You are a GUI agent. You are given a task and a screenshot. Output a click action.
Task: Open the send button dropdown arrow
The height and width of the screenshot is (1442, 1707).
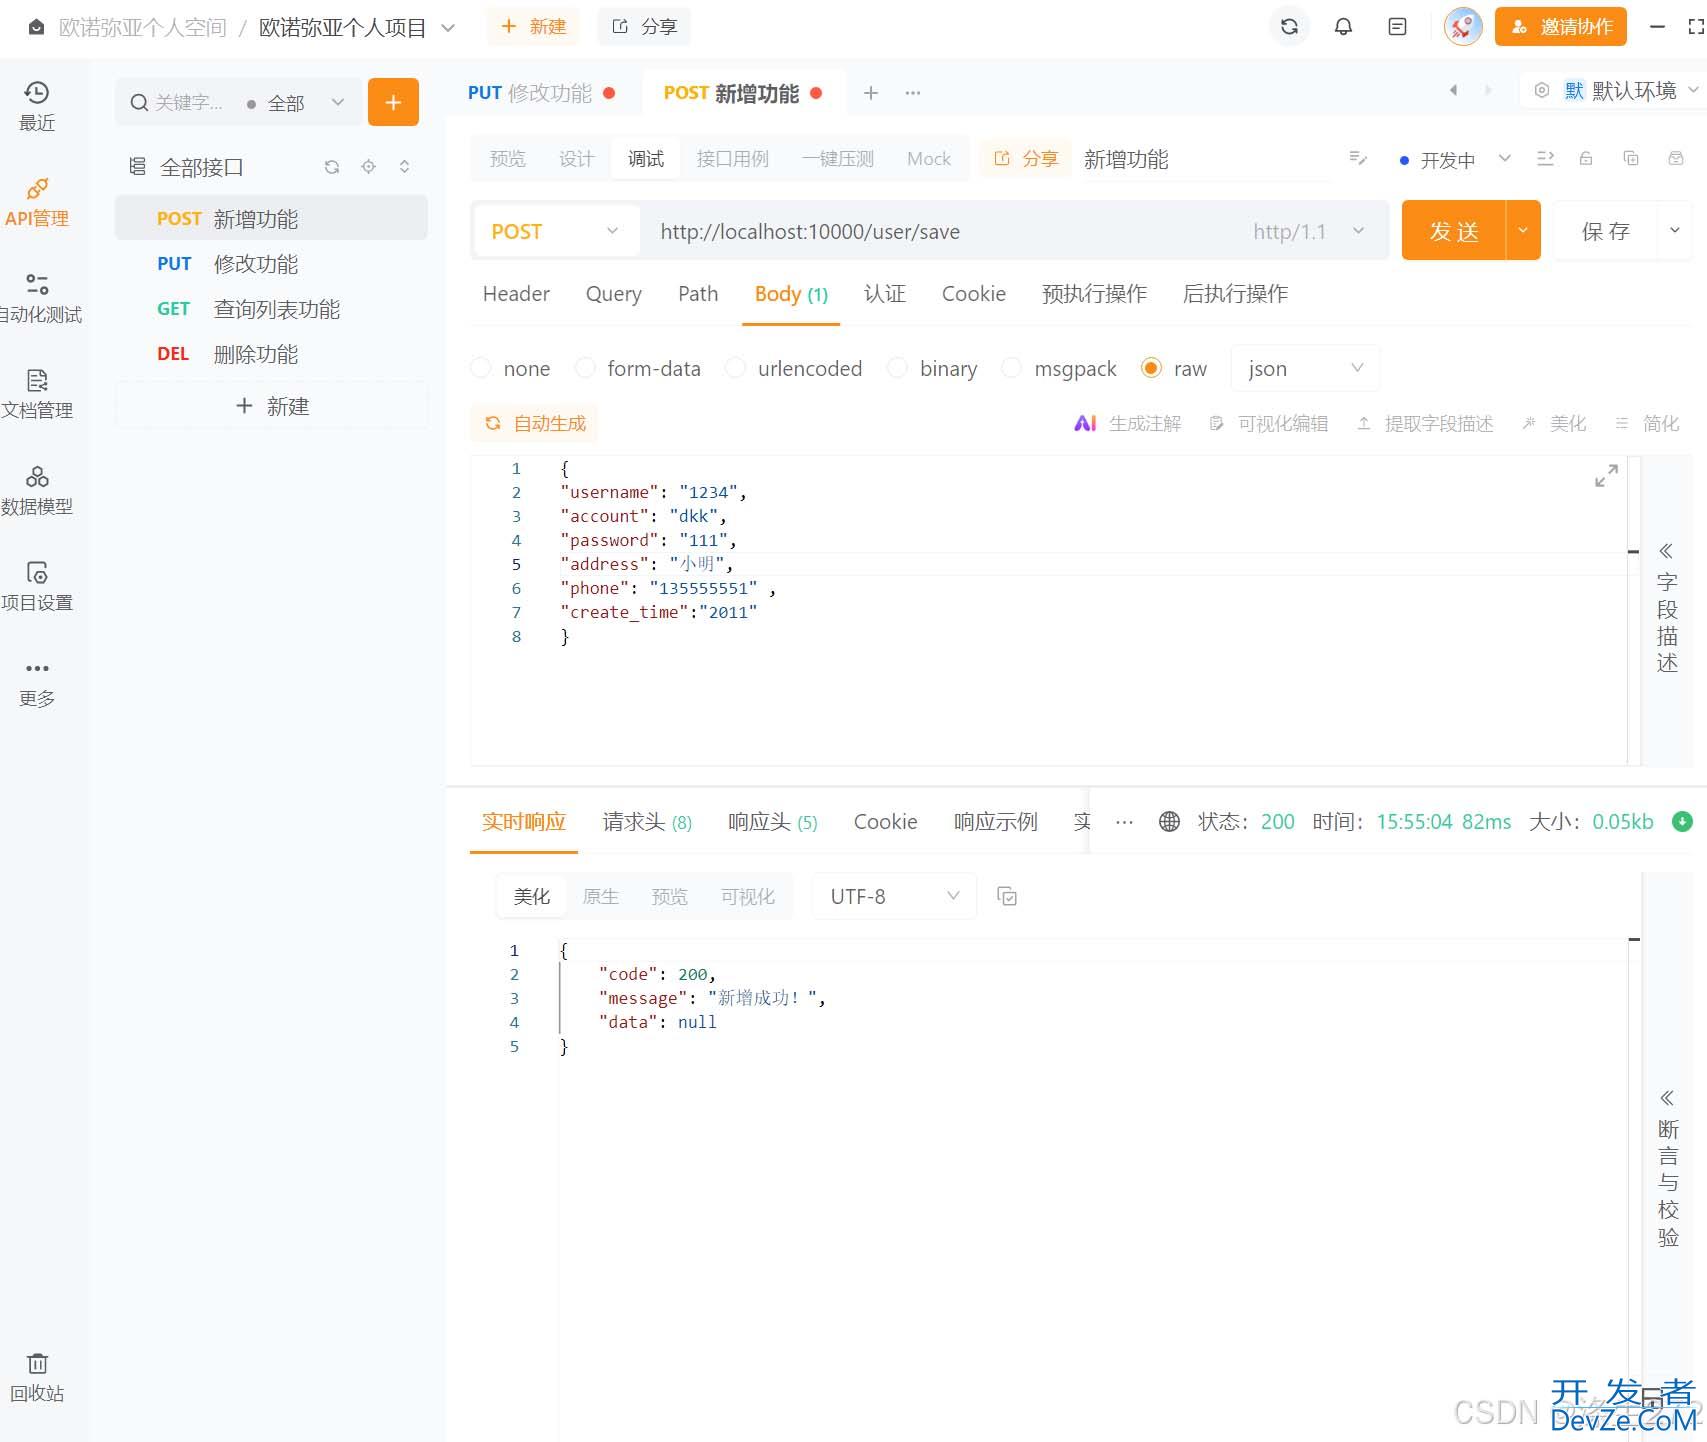click(x=1523, y=230)
